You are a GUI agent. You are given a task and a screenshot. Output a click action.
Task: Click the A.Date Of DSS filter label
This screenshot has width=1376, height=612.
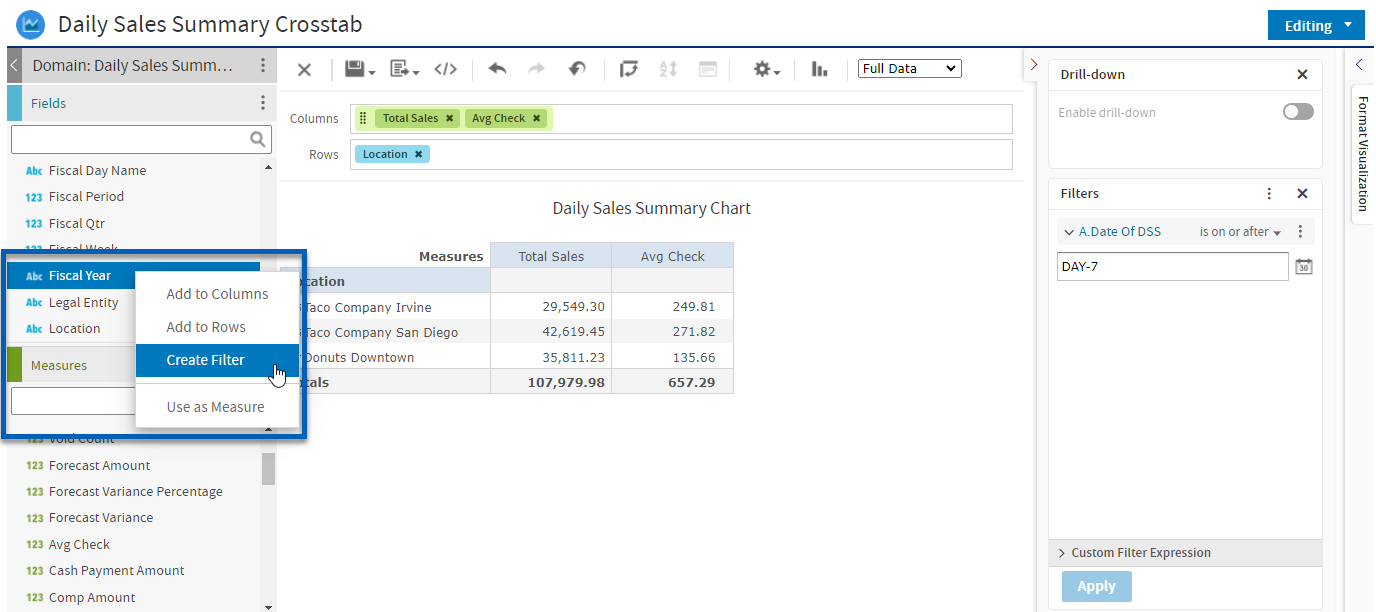pyautogui.click(x=1120, y=232)
